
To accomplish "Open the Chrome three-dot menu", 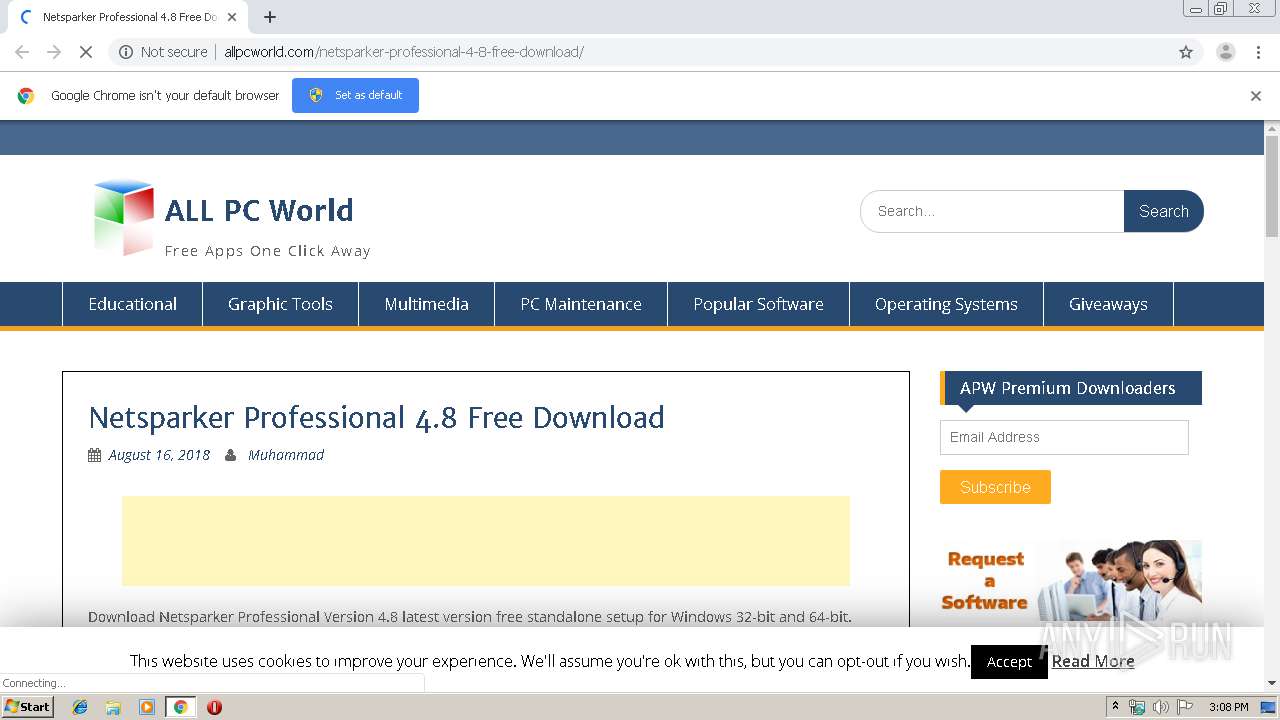I will 1258,52.
